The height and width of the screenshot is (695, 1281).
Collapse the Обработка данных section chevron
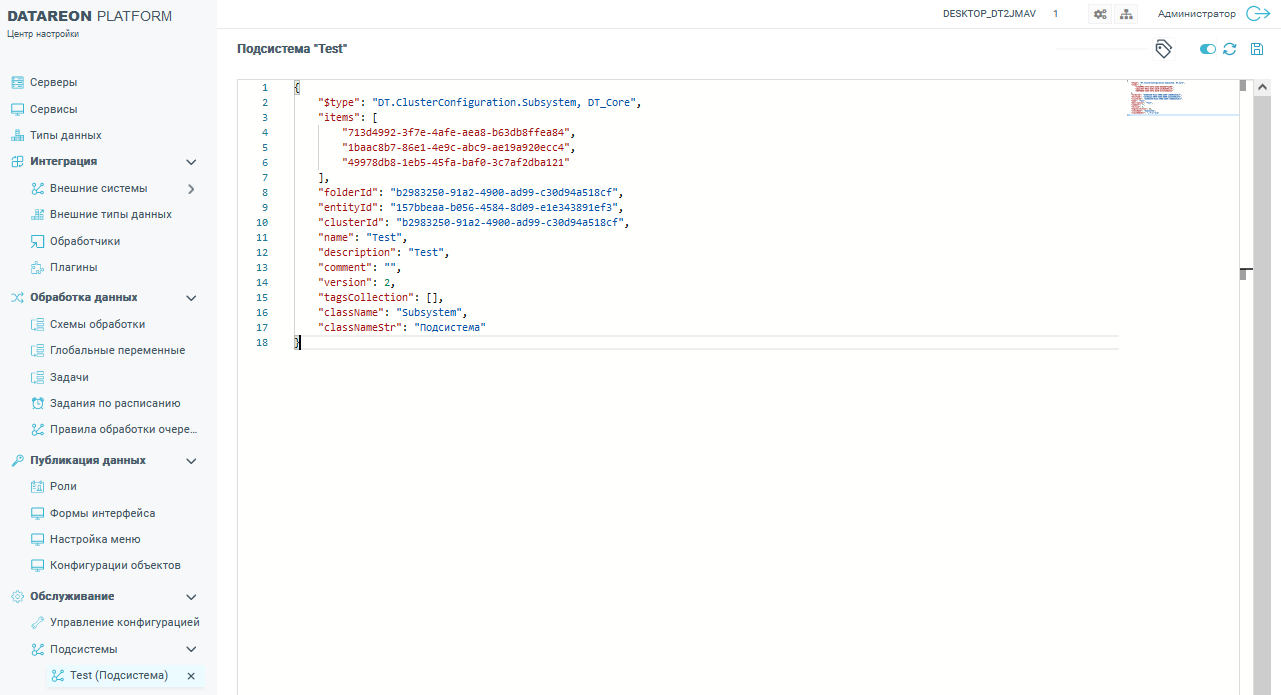pyautogui.click(x=191, y=298)
